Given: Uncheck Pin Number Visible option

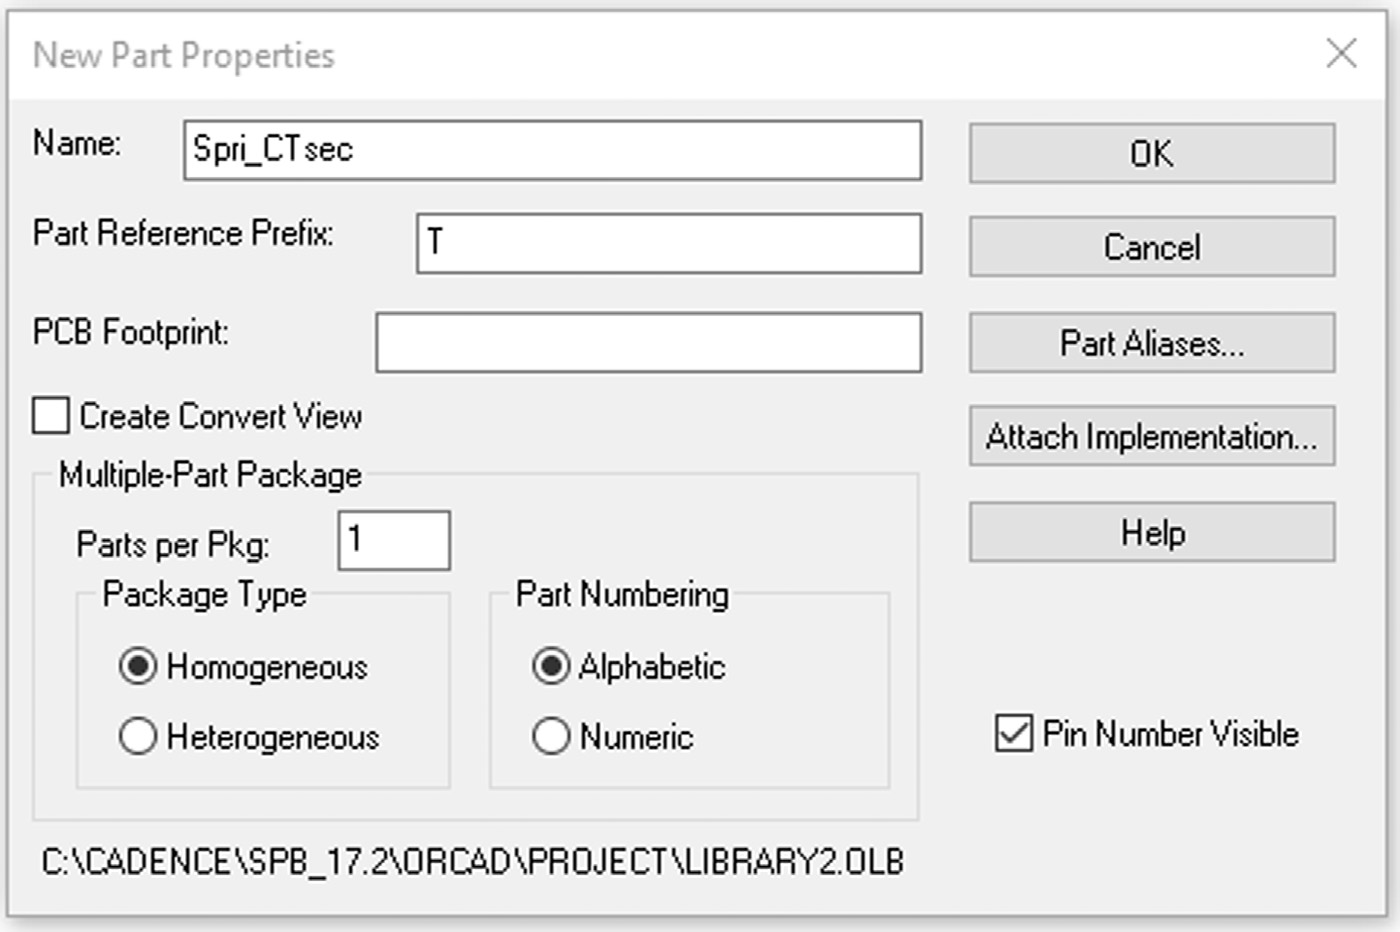Looking at the screenshot, I should click(x=1013, y=733).
